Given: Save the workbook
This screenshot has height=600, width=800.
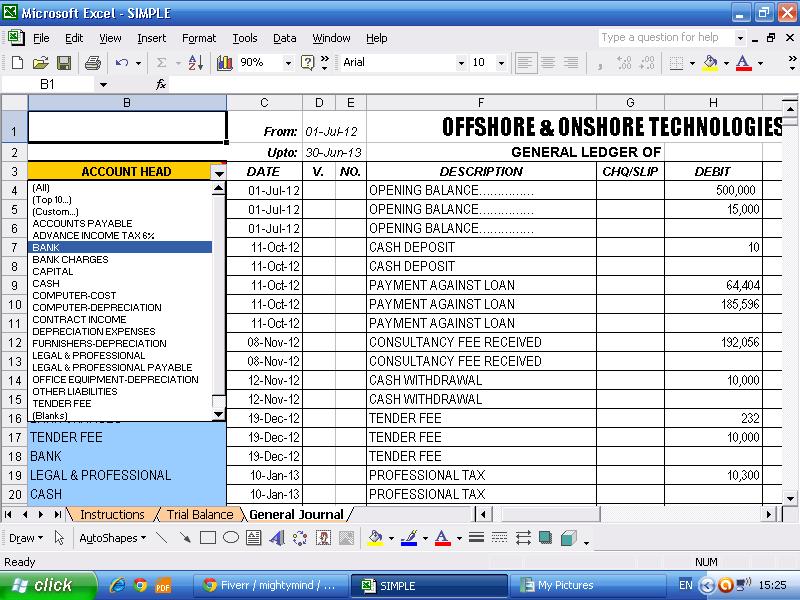Looking at the screenshot, I should click(x=64, y=62).
